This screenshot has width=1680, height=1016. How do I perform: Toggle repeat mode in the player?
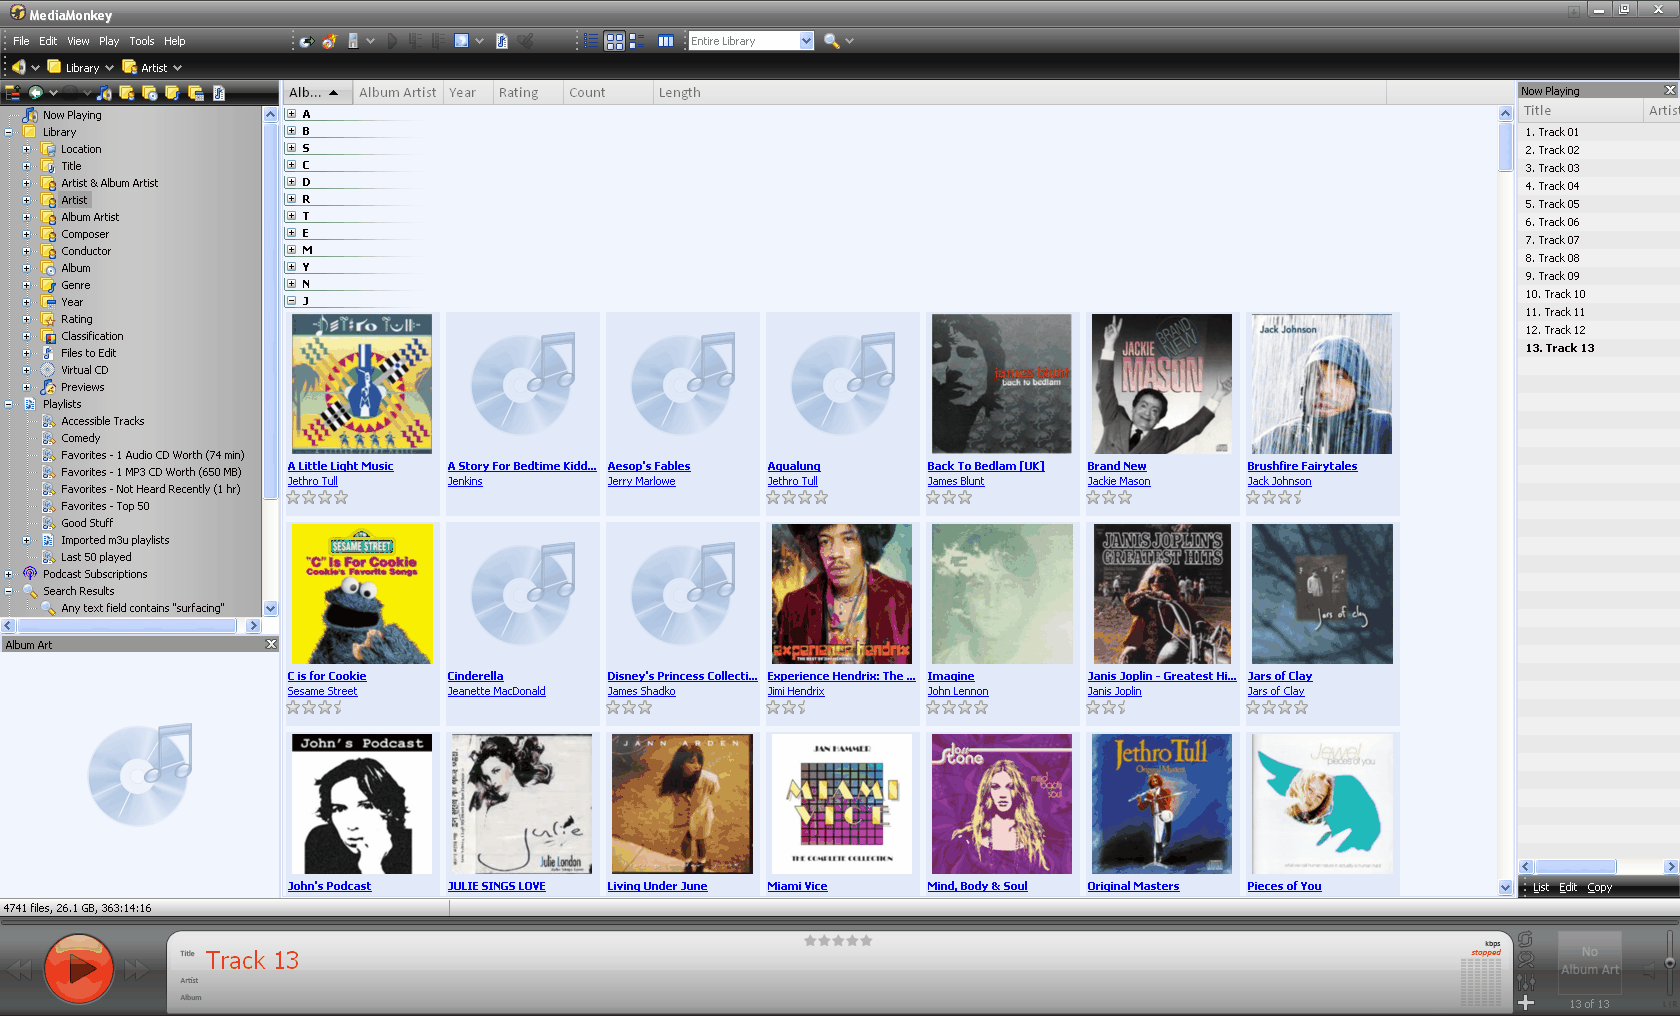1525,939
